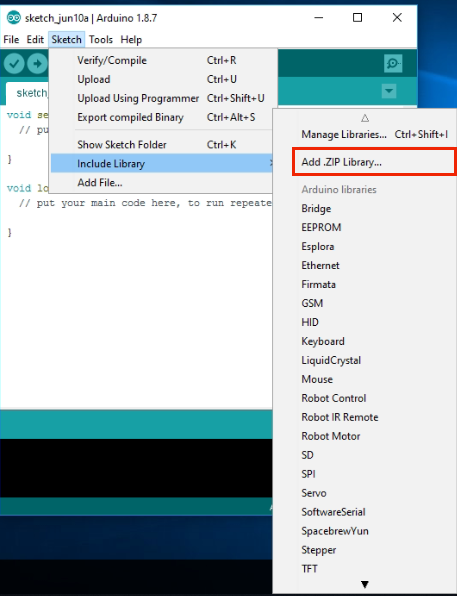Click the Upload arrow toolbar button
The image size is (457, 596).
coord(37,63)
